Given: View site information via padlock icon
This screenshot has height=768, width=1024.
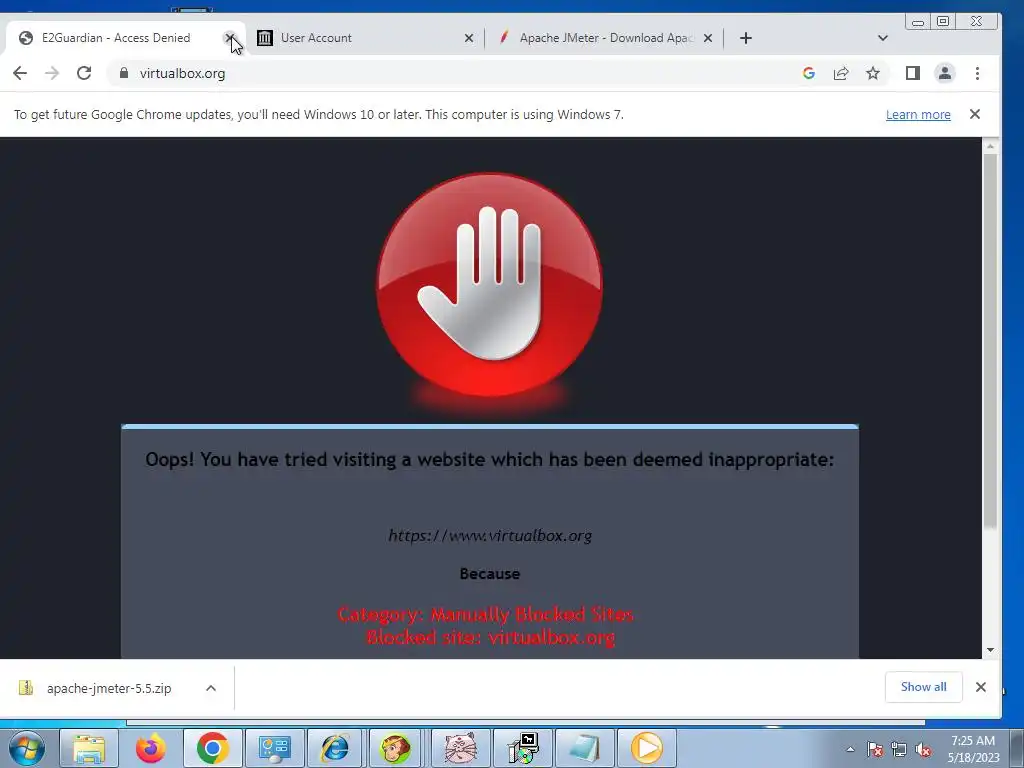Looking at the screenshot, I should coord(123,73).
